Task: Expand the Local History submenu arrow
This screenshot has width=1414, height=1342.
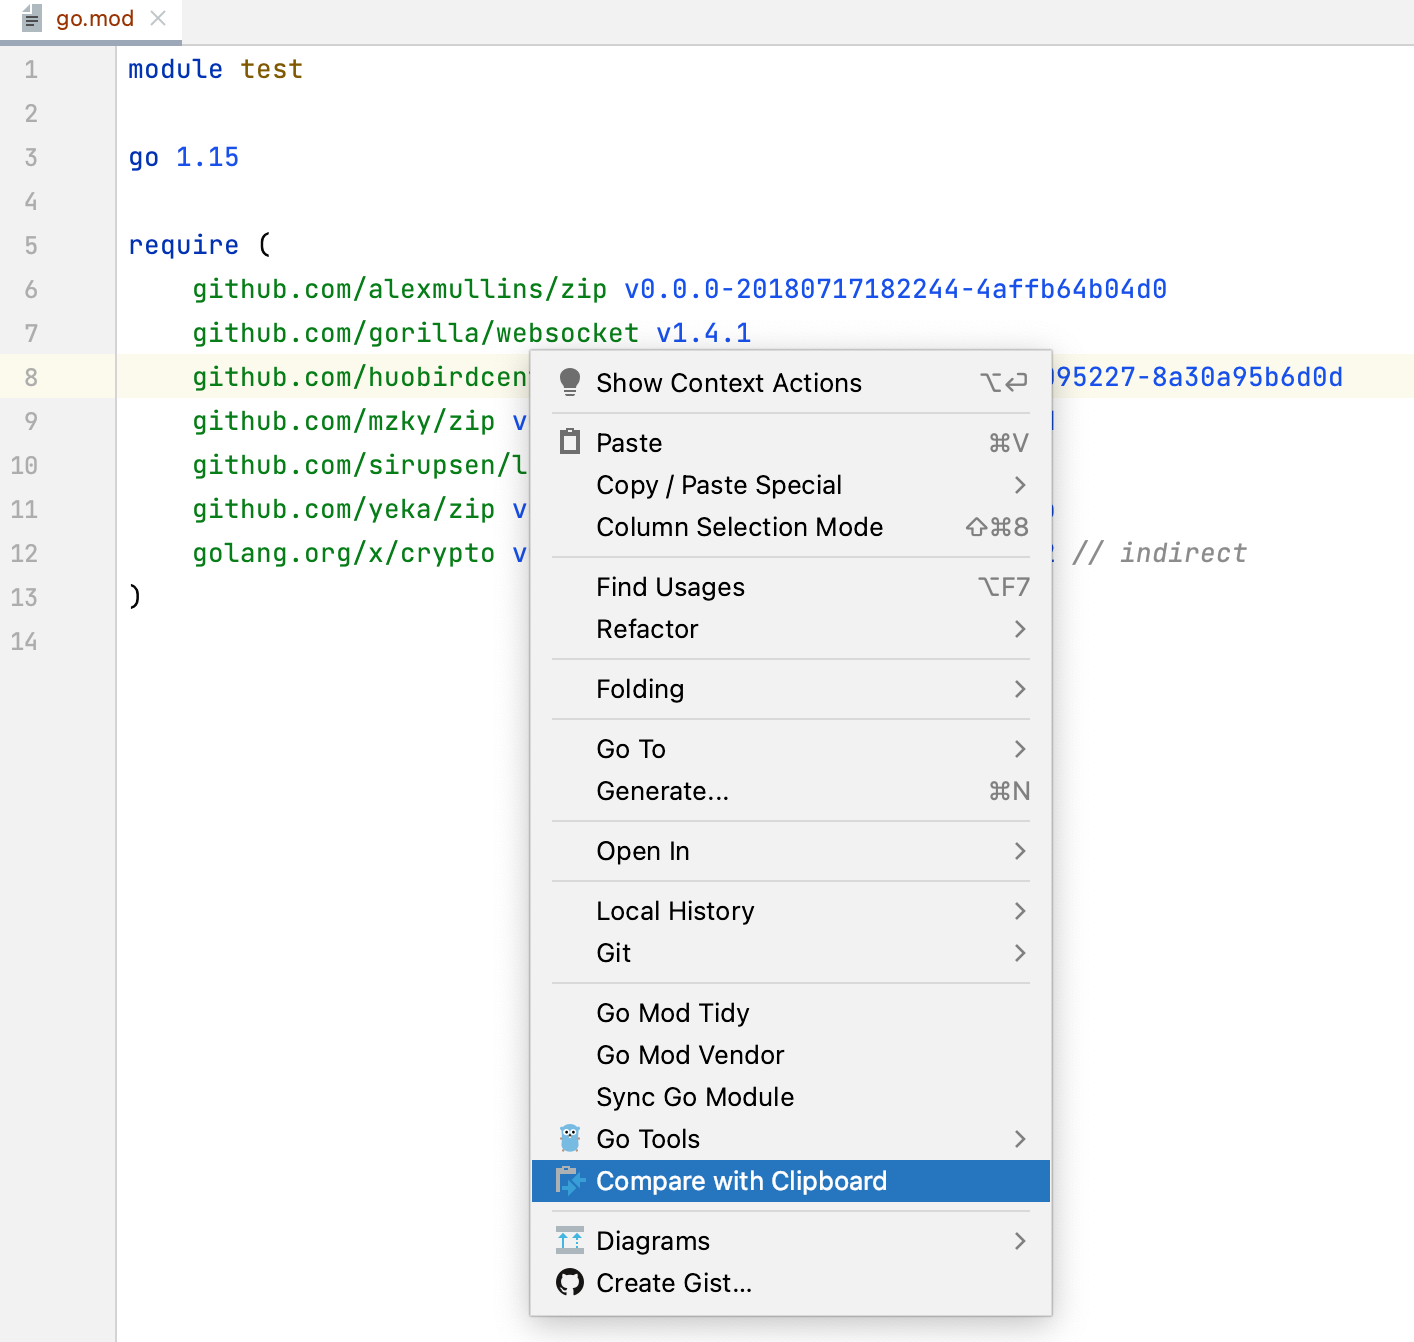Action: pyautogui.click(x=1020, y=911)
